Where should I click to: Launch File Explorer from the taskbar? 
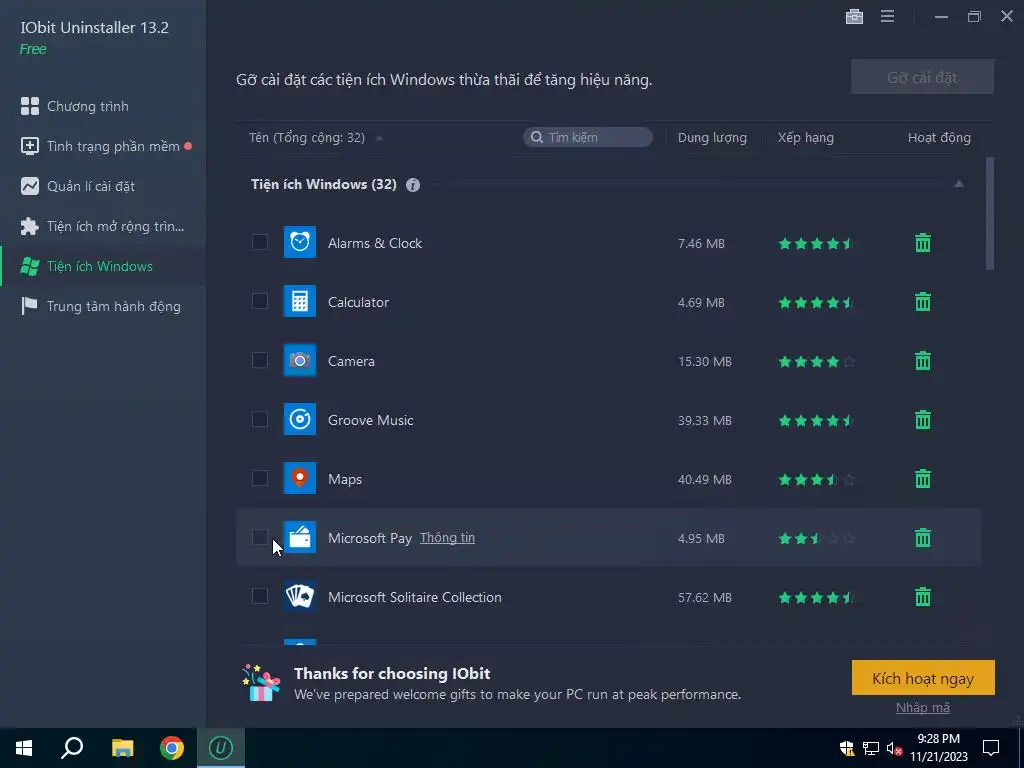[x=122, y=748]
